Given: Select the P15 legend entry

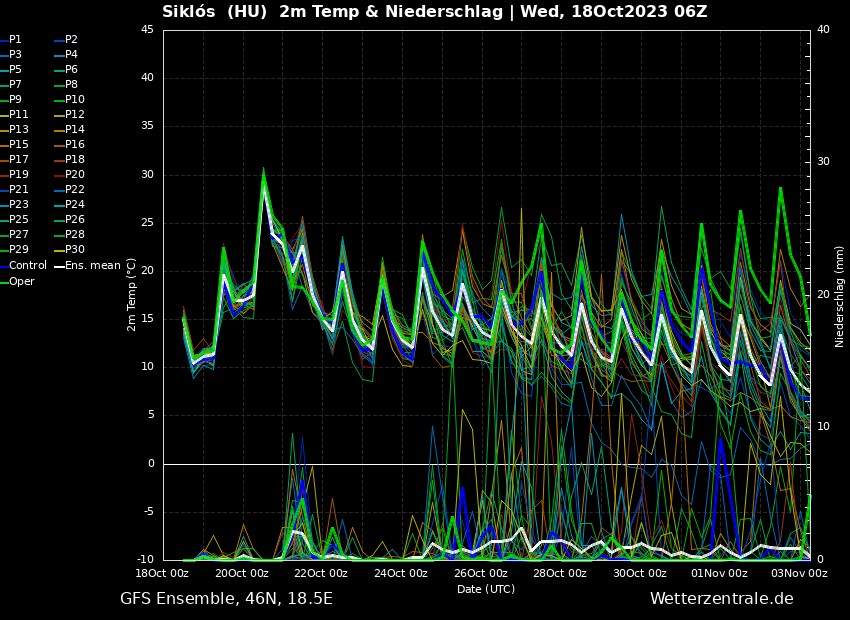Looking at the screenshot, I should (19, 145).
